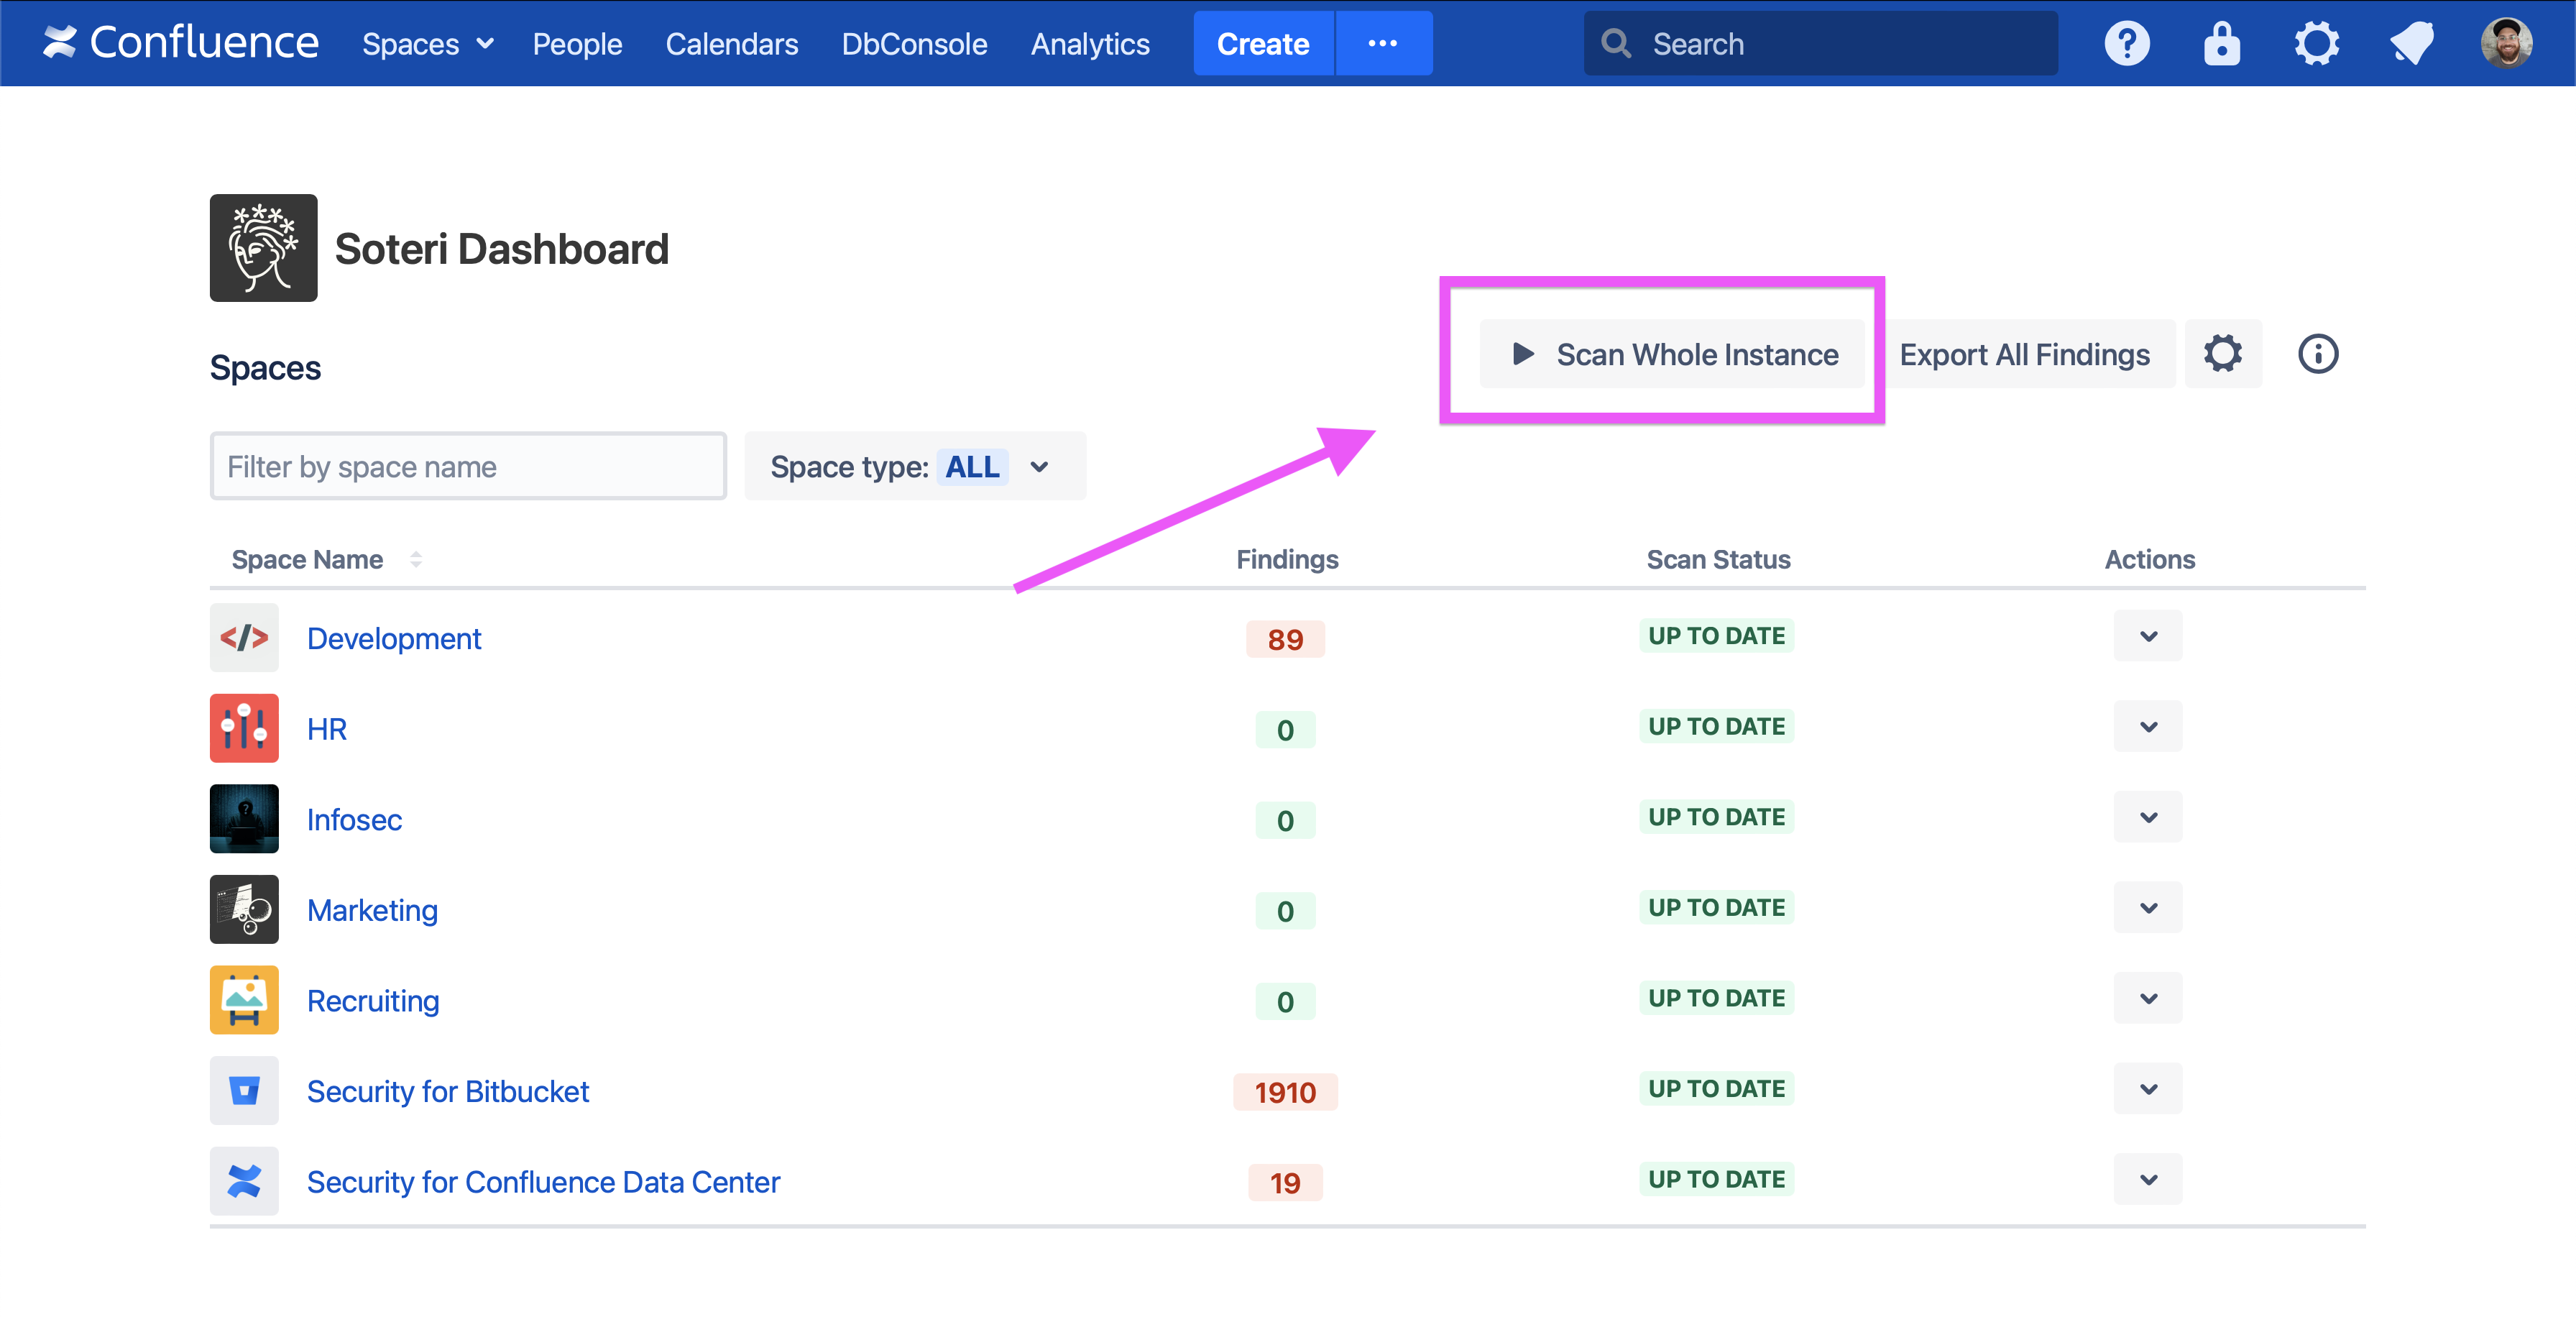
Task: Click the info circle icon
Action: coord(2317,354)
